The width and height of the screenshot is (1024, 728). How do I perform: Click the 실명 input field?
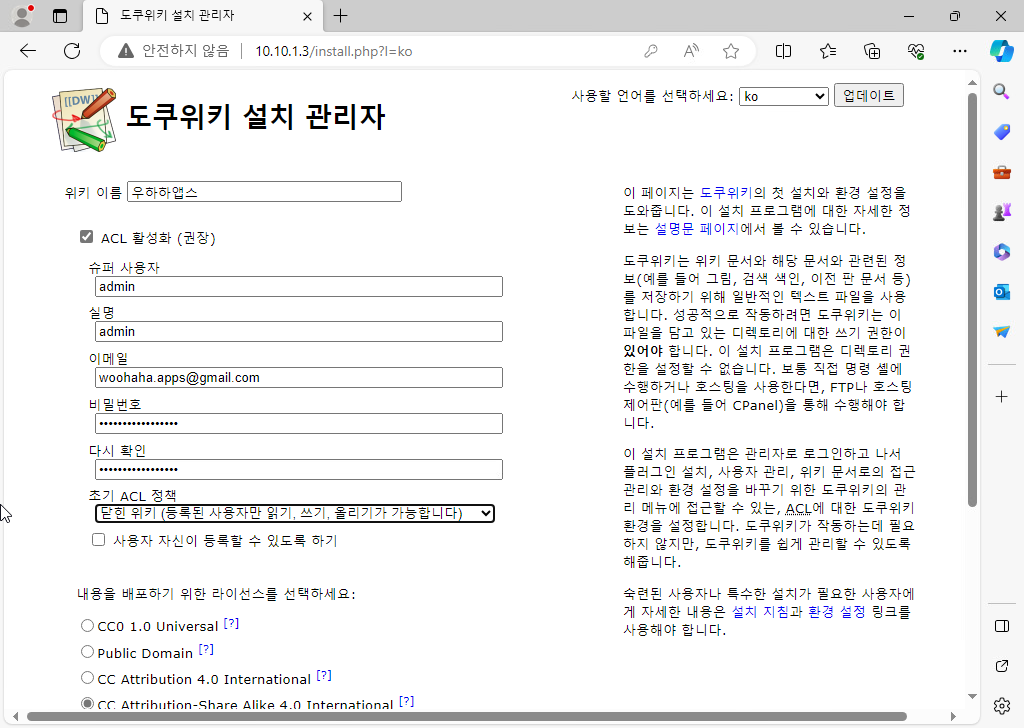point(298,332)
